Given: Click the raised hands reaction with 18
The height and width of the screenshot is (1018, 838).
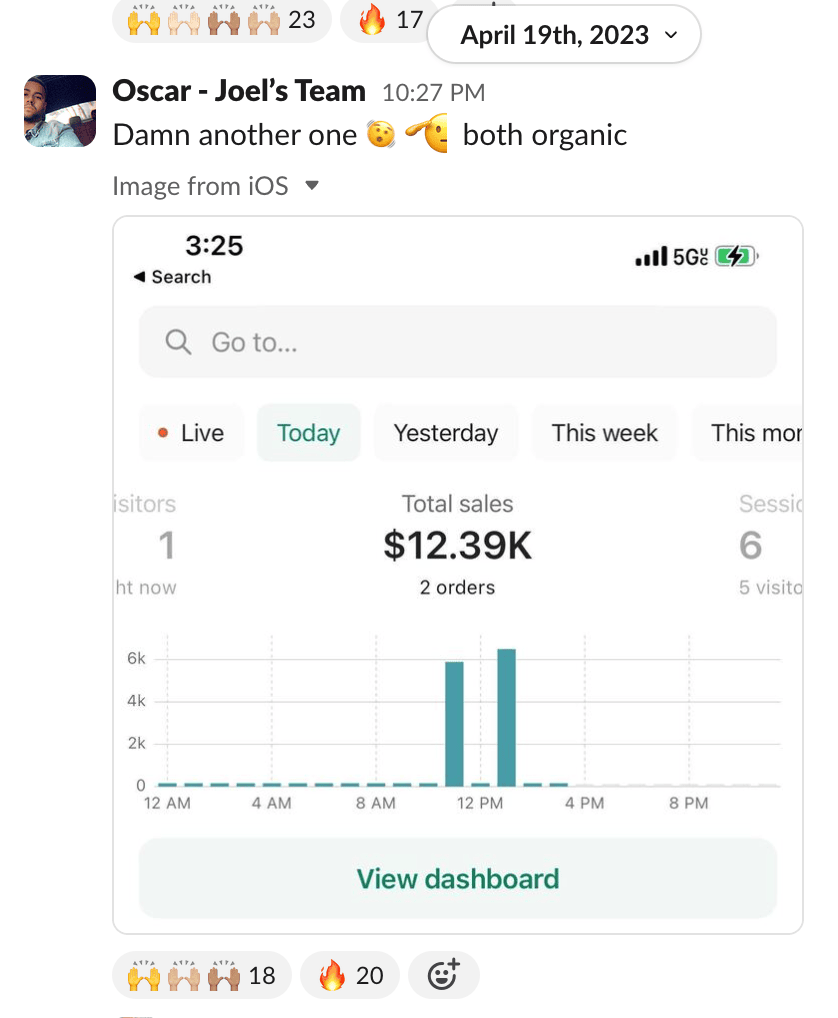Looking at the screenshot, I should (201, 975).
